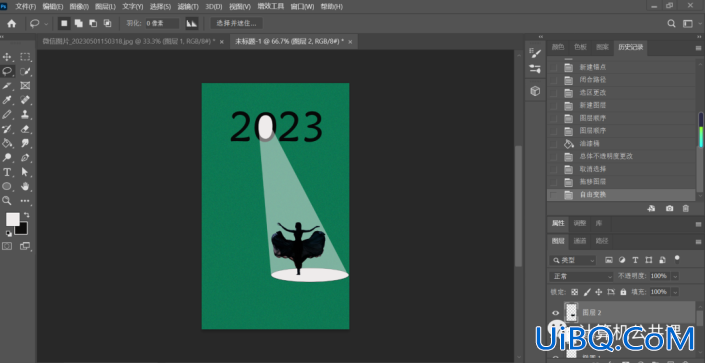705x363 pixels.
Task: Select the 油漆桶 history state
Action: coord(621,143)
